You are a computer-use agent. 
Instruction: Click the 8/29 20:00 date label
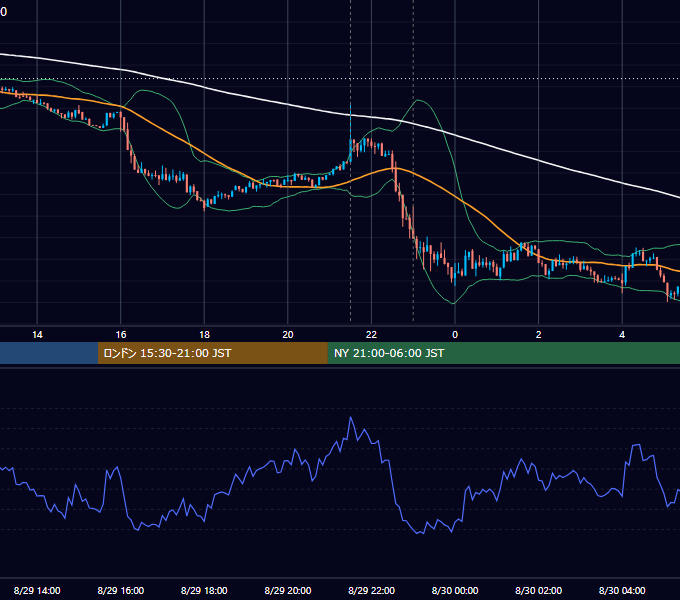click(x=288, y=590)
